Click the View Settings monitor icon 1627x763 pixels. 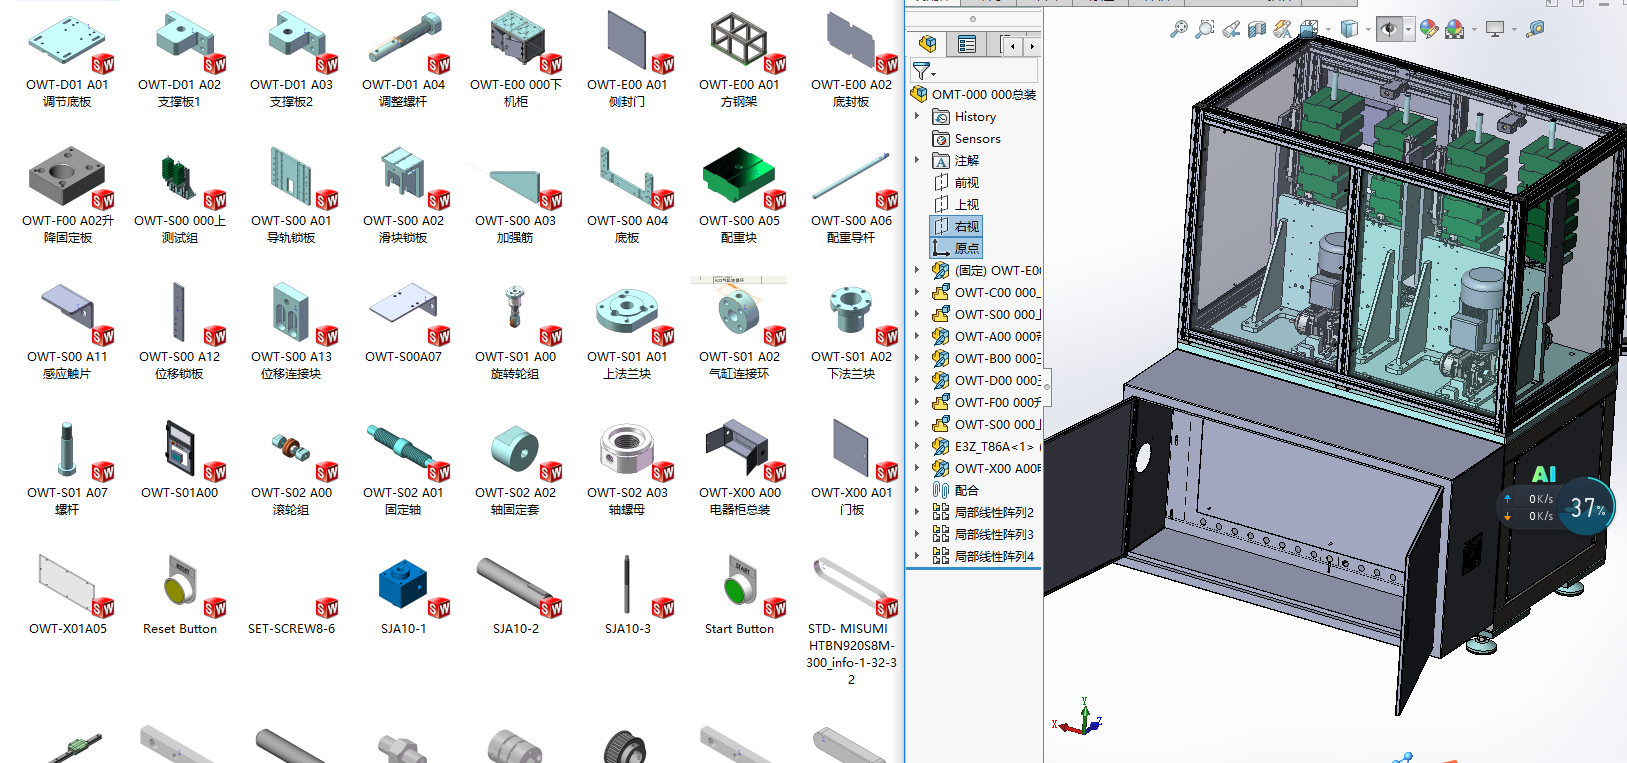click(x=1495, y=29)
